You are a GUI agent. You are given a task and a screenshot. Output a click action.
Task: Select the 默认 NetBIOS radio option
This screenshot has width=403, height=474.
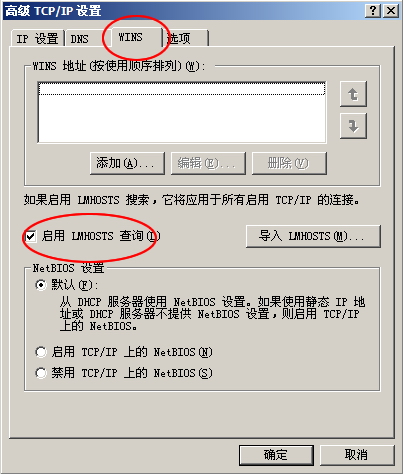(41, 285)
